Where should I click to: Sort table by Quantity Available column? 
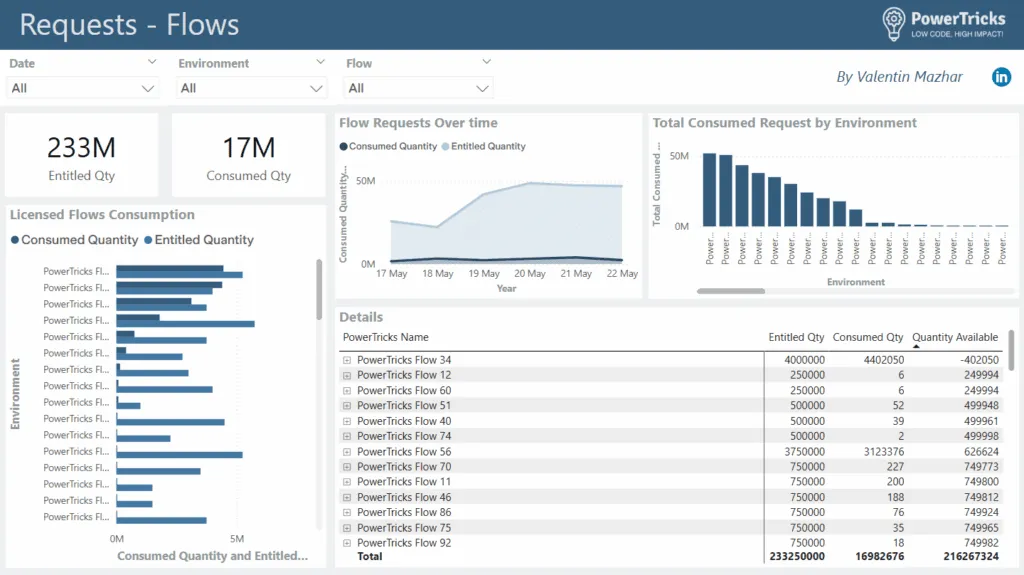point(955,337)
